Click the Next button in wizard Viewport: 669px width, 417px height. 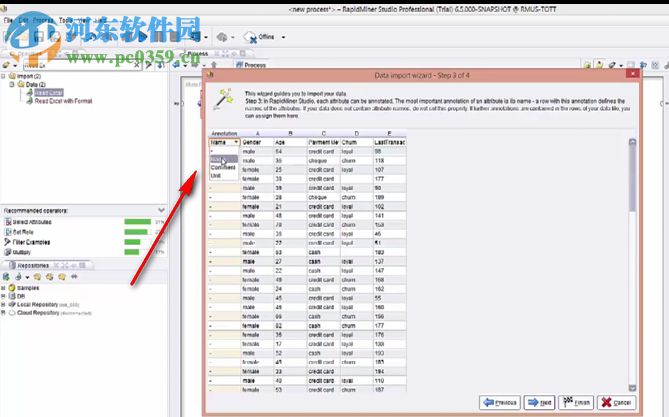(539, 402)
